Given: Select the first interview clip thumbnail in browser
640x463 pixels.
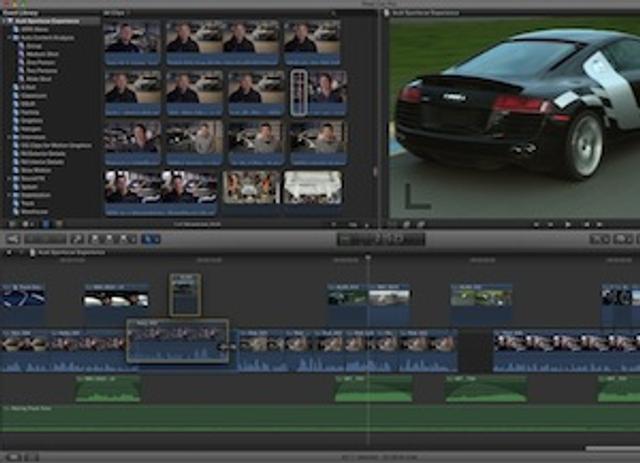Looking at the screenshot, I should pyautogui.click(x=132, y=42).
